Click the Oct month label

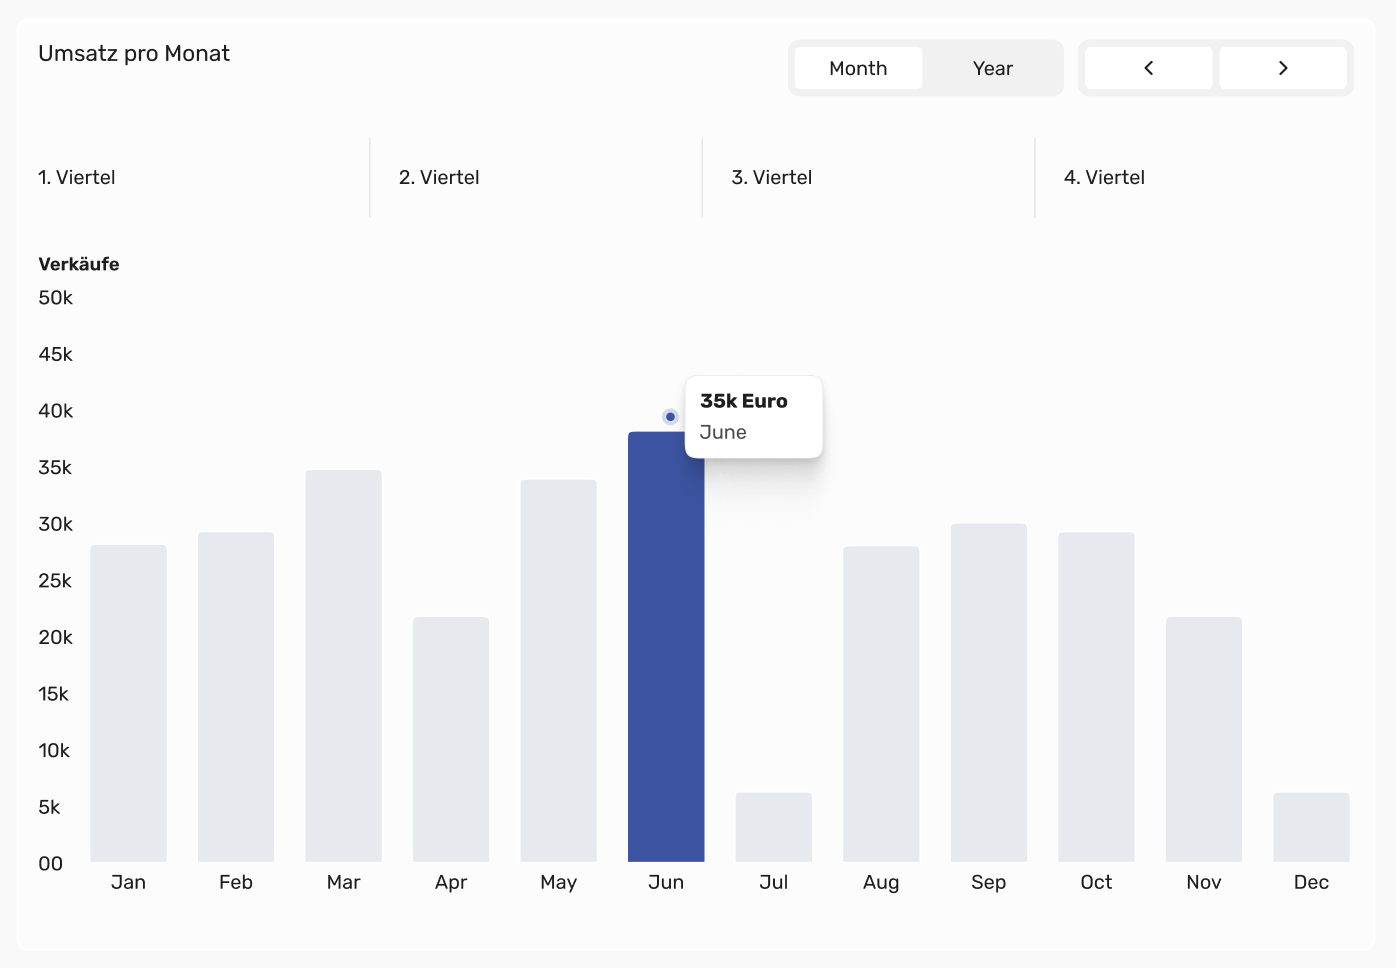(1096, 882)
